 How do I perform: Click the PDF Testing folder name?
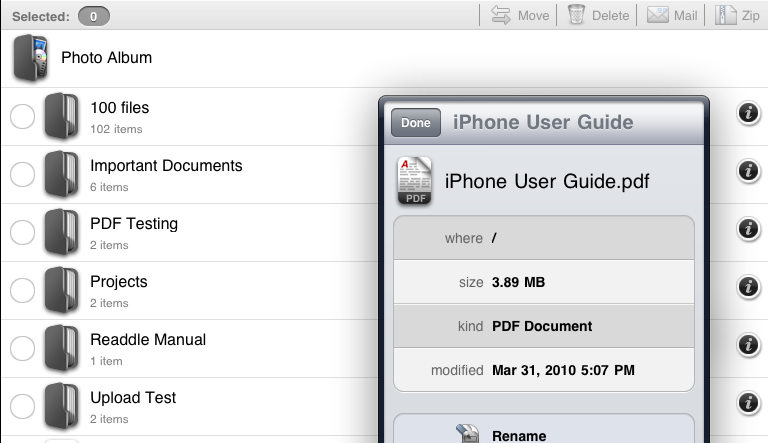[134, 224]
